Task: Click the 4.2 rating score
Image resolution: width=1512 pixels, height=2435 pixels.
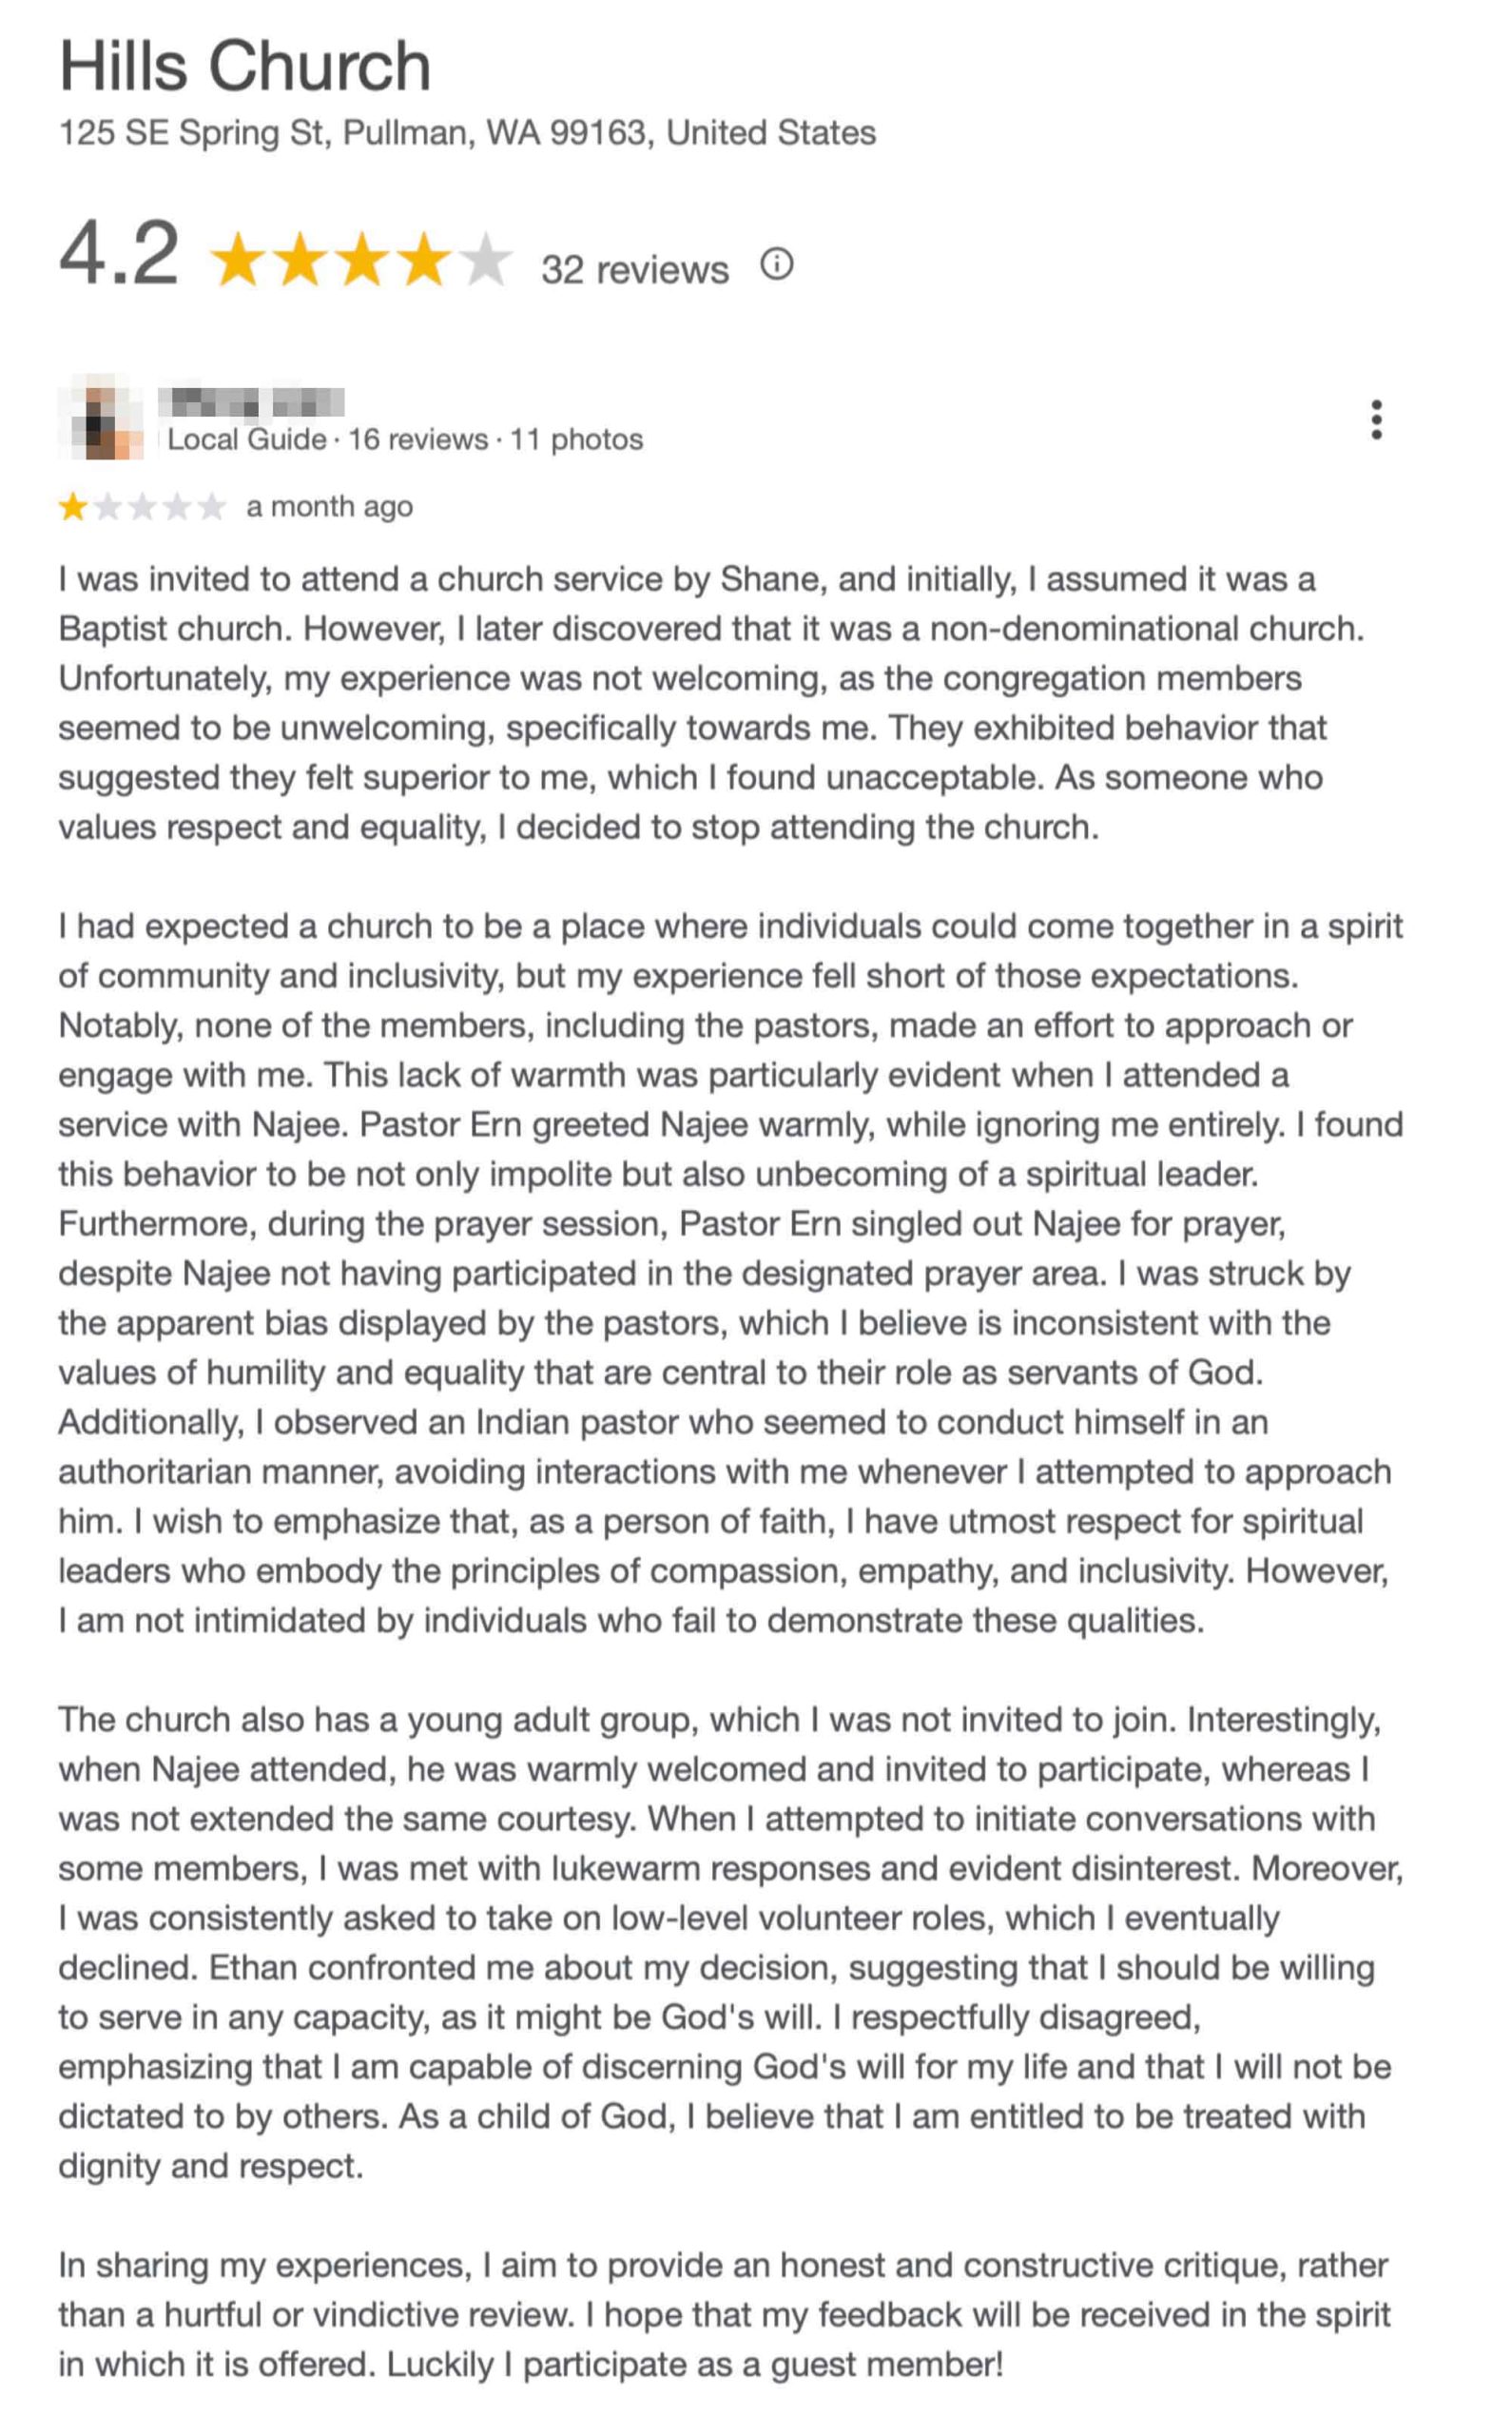Action: 119,255
